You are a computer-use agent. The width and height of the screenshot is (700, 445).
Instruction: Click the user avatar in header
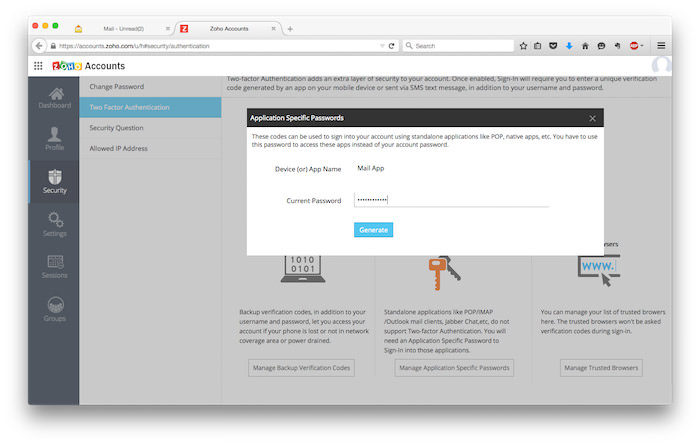[x=661, y=65]
